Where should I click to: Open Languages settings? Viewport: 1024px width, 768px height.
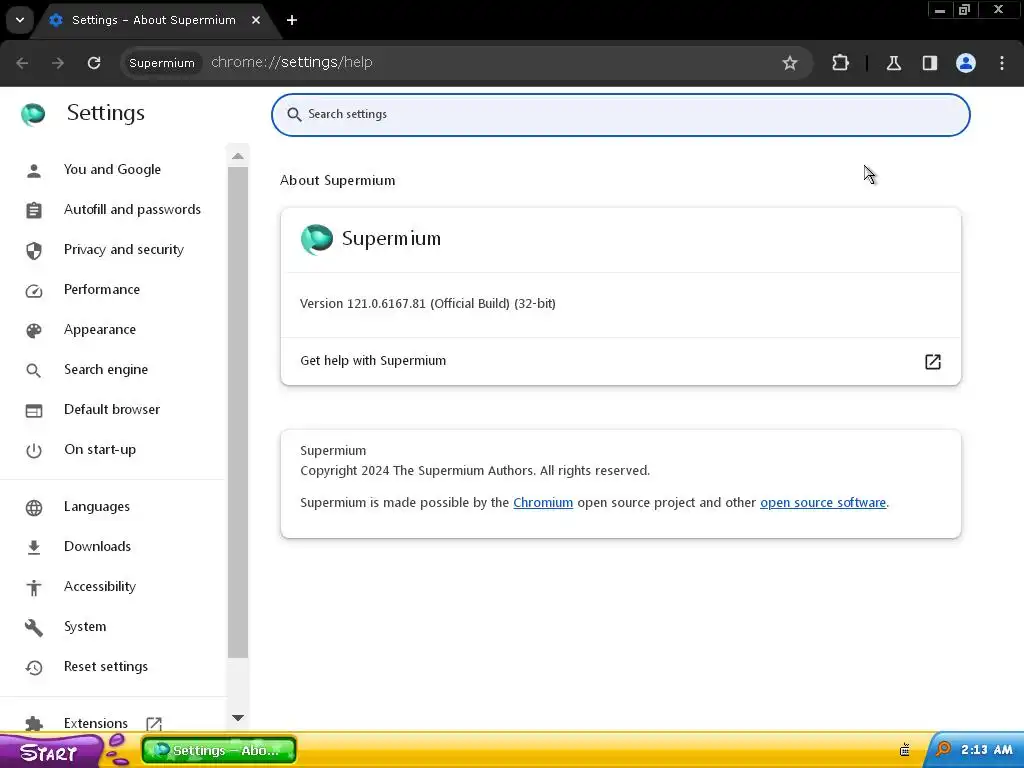97,507
